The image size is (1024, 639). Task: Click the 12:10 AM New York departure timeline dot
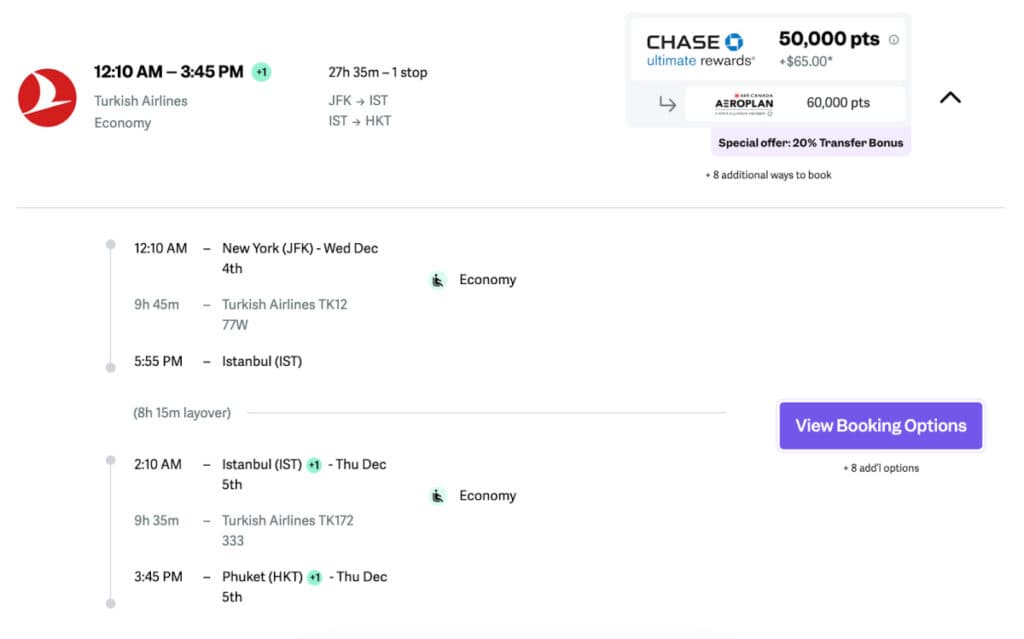(111, 244)
